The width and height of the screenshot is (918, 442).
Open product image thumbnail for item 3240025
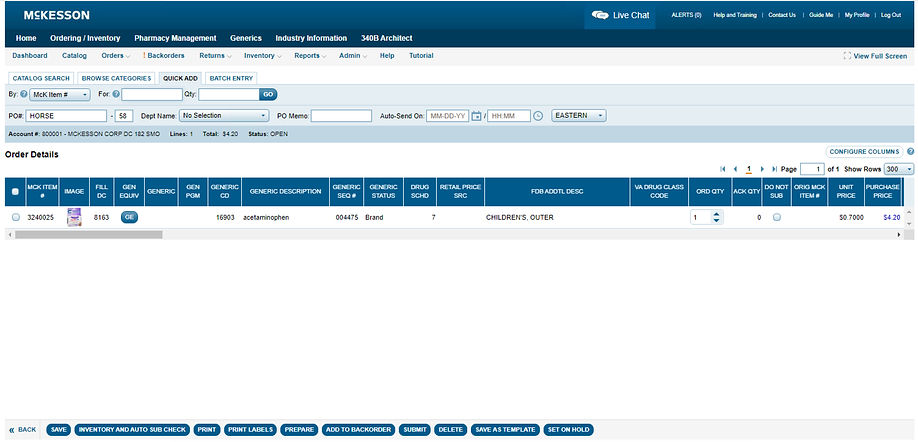pyautogui.click(x=74, y=217)
